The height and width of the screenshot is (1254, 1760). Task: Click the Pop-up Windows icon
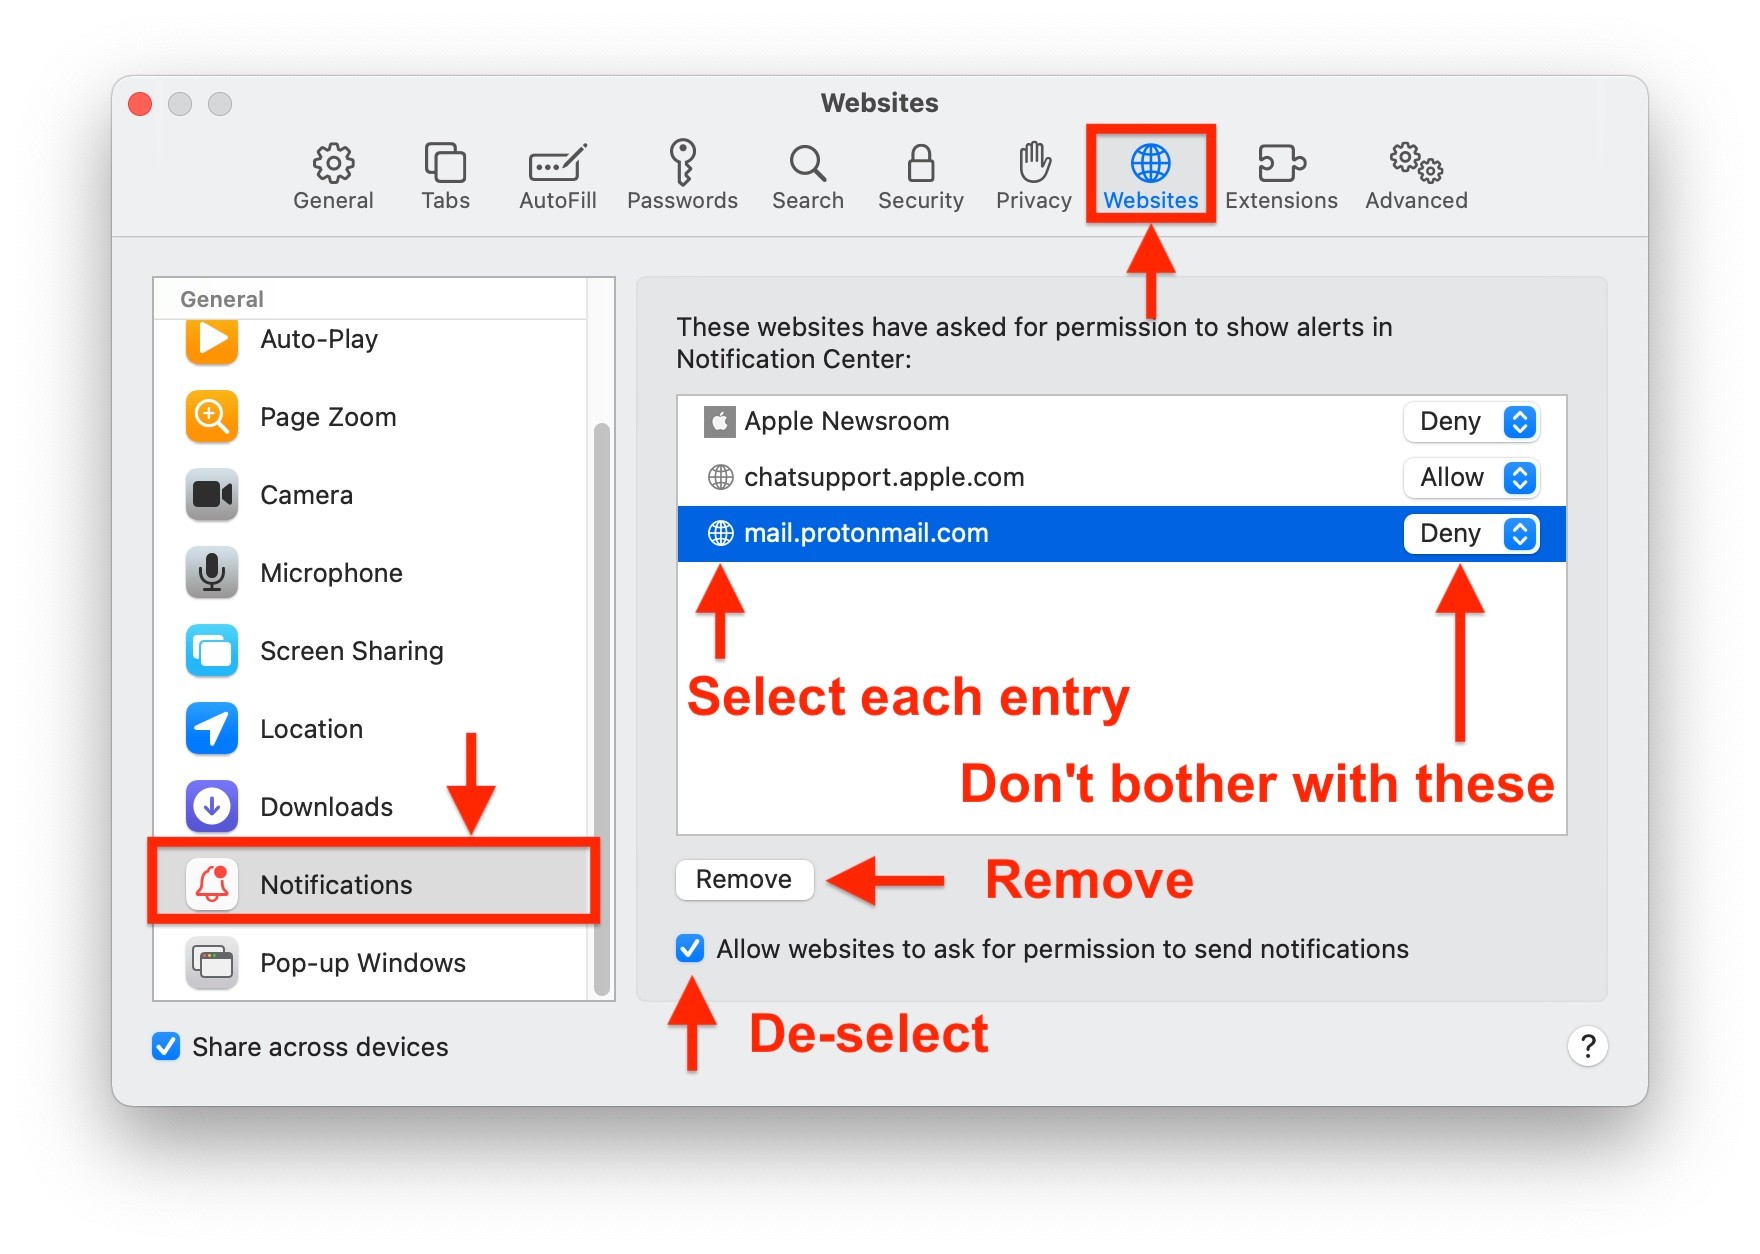click(x=212, y=962)
